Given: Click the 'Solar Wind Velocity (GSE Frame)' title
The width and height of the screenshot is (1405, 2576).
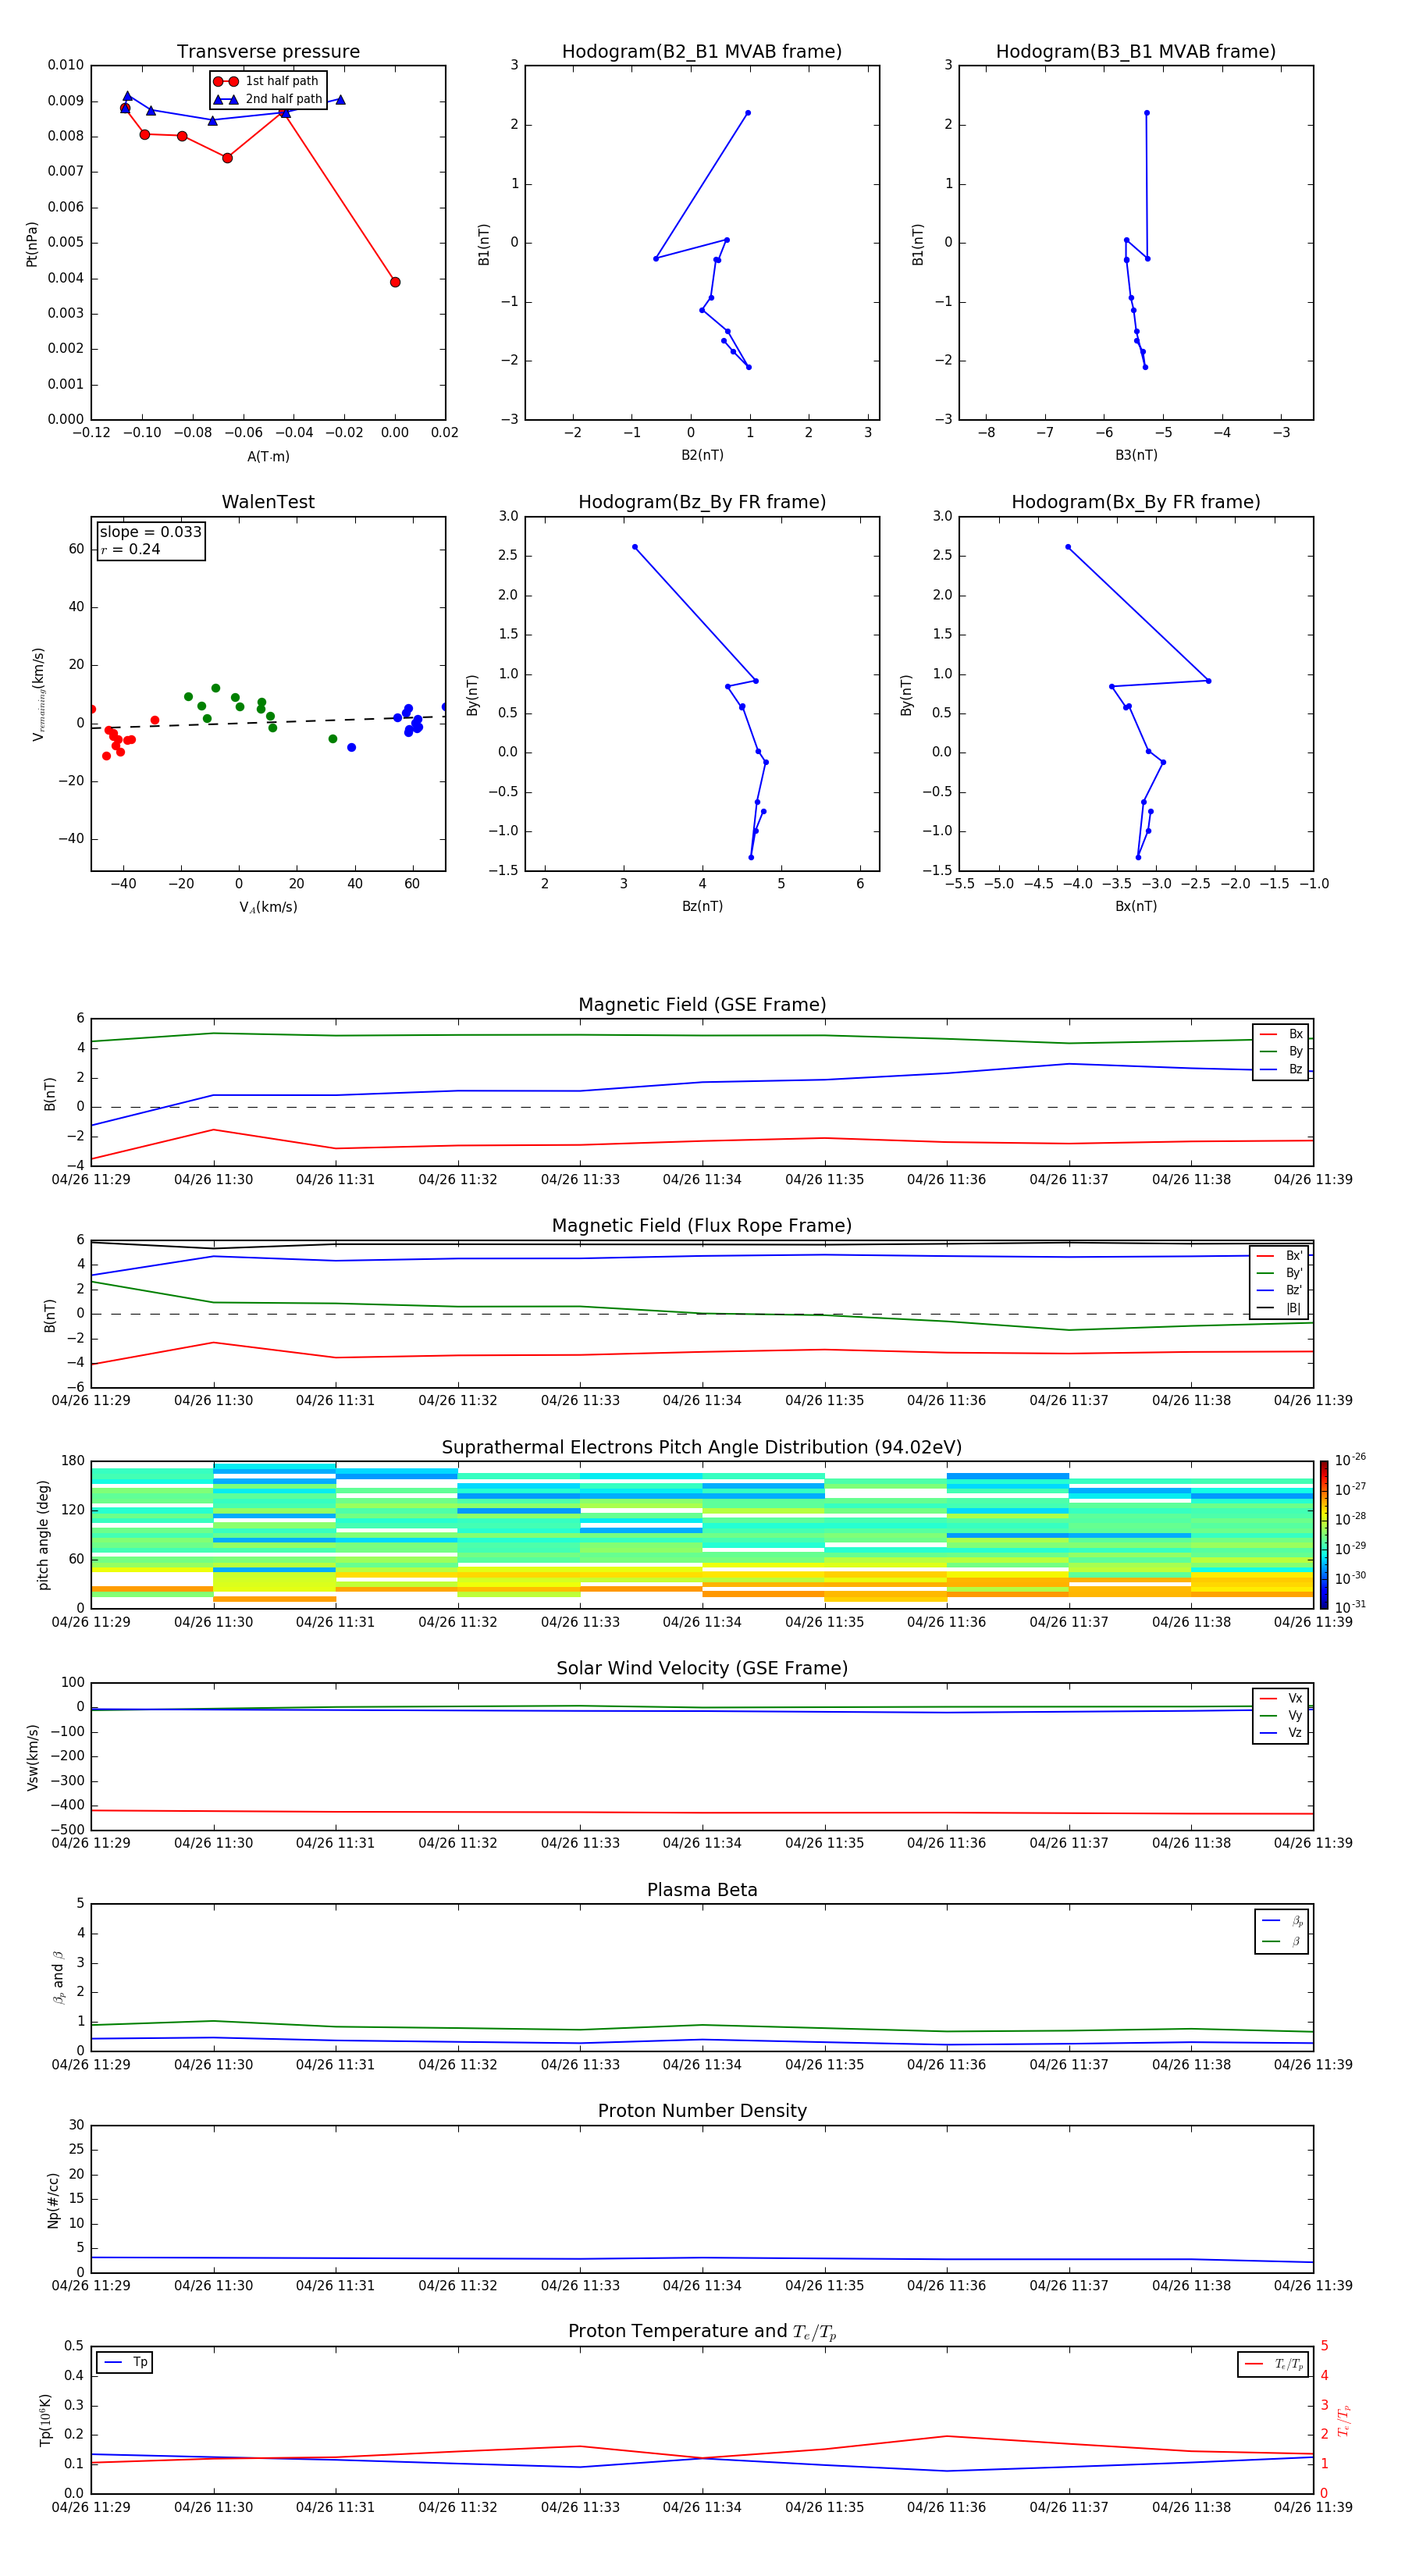Looking at the screenshot, I should pos(702,1669).
